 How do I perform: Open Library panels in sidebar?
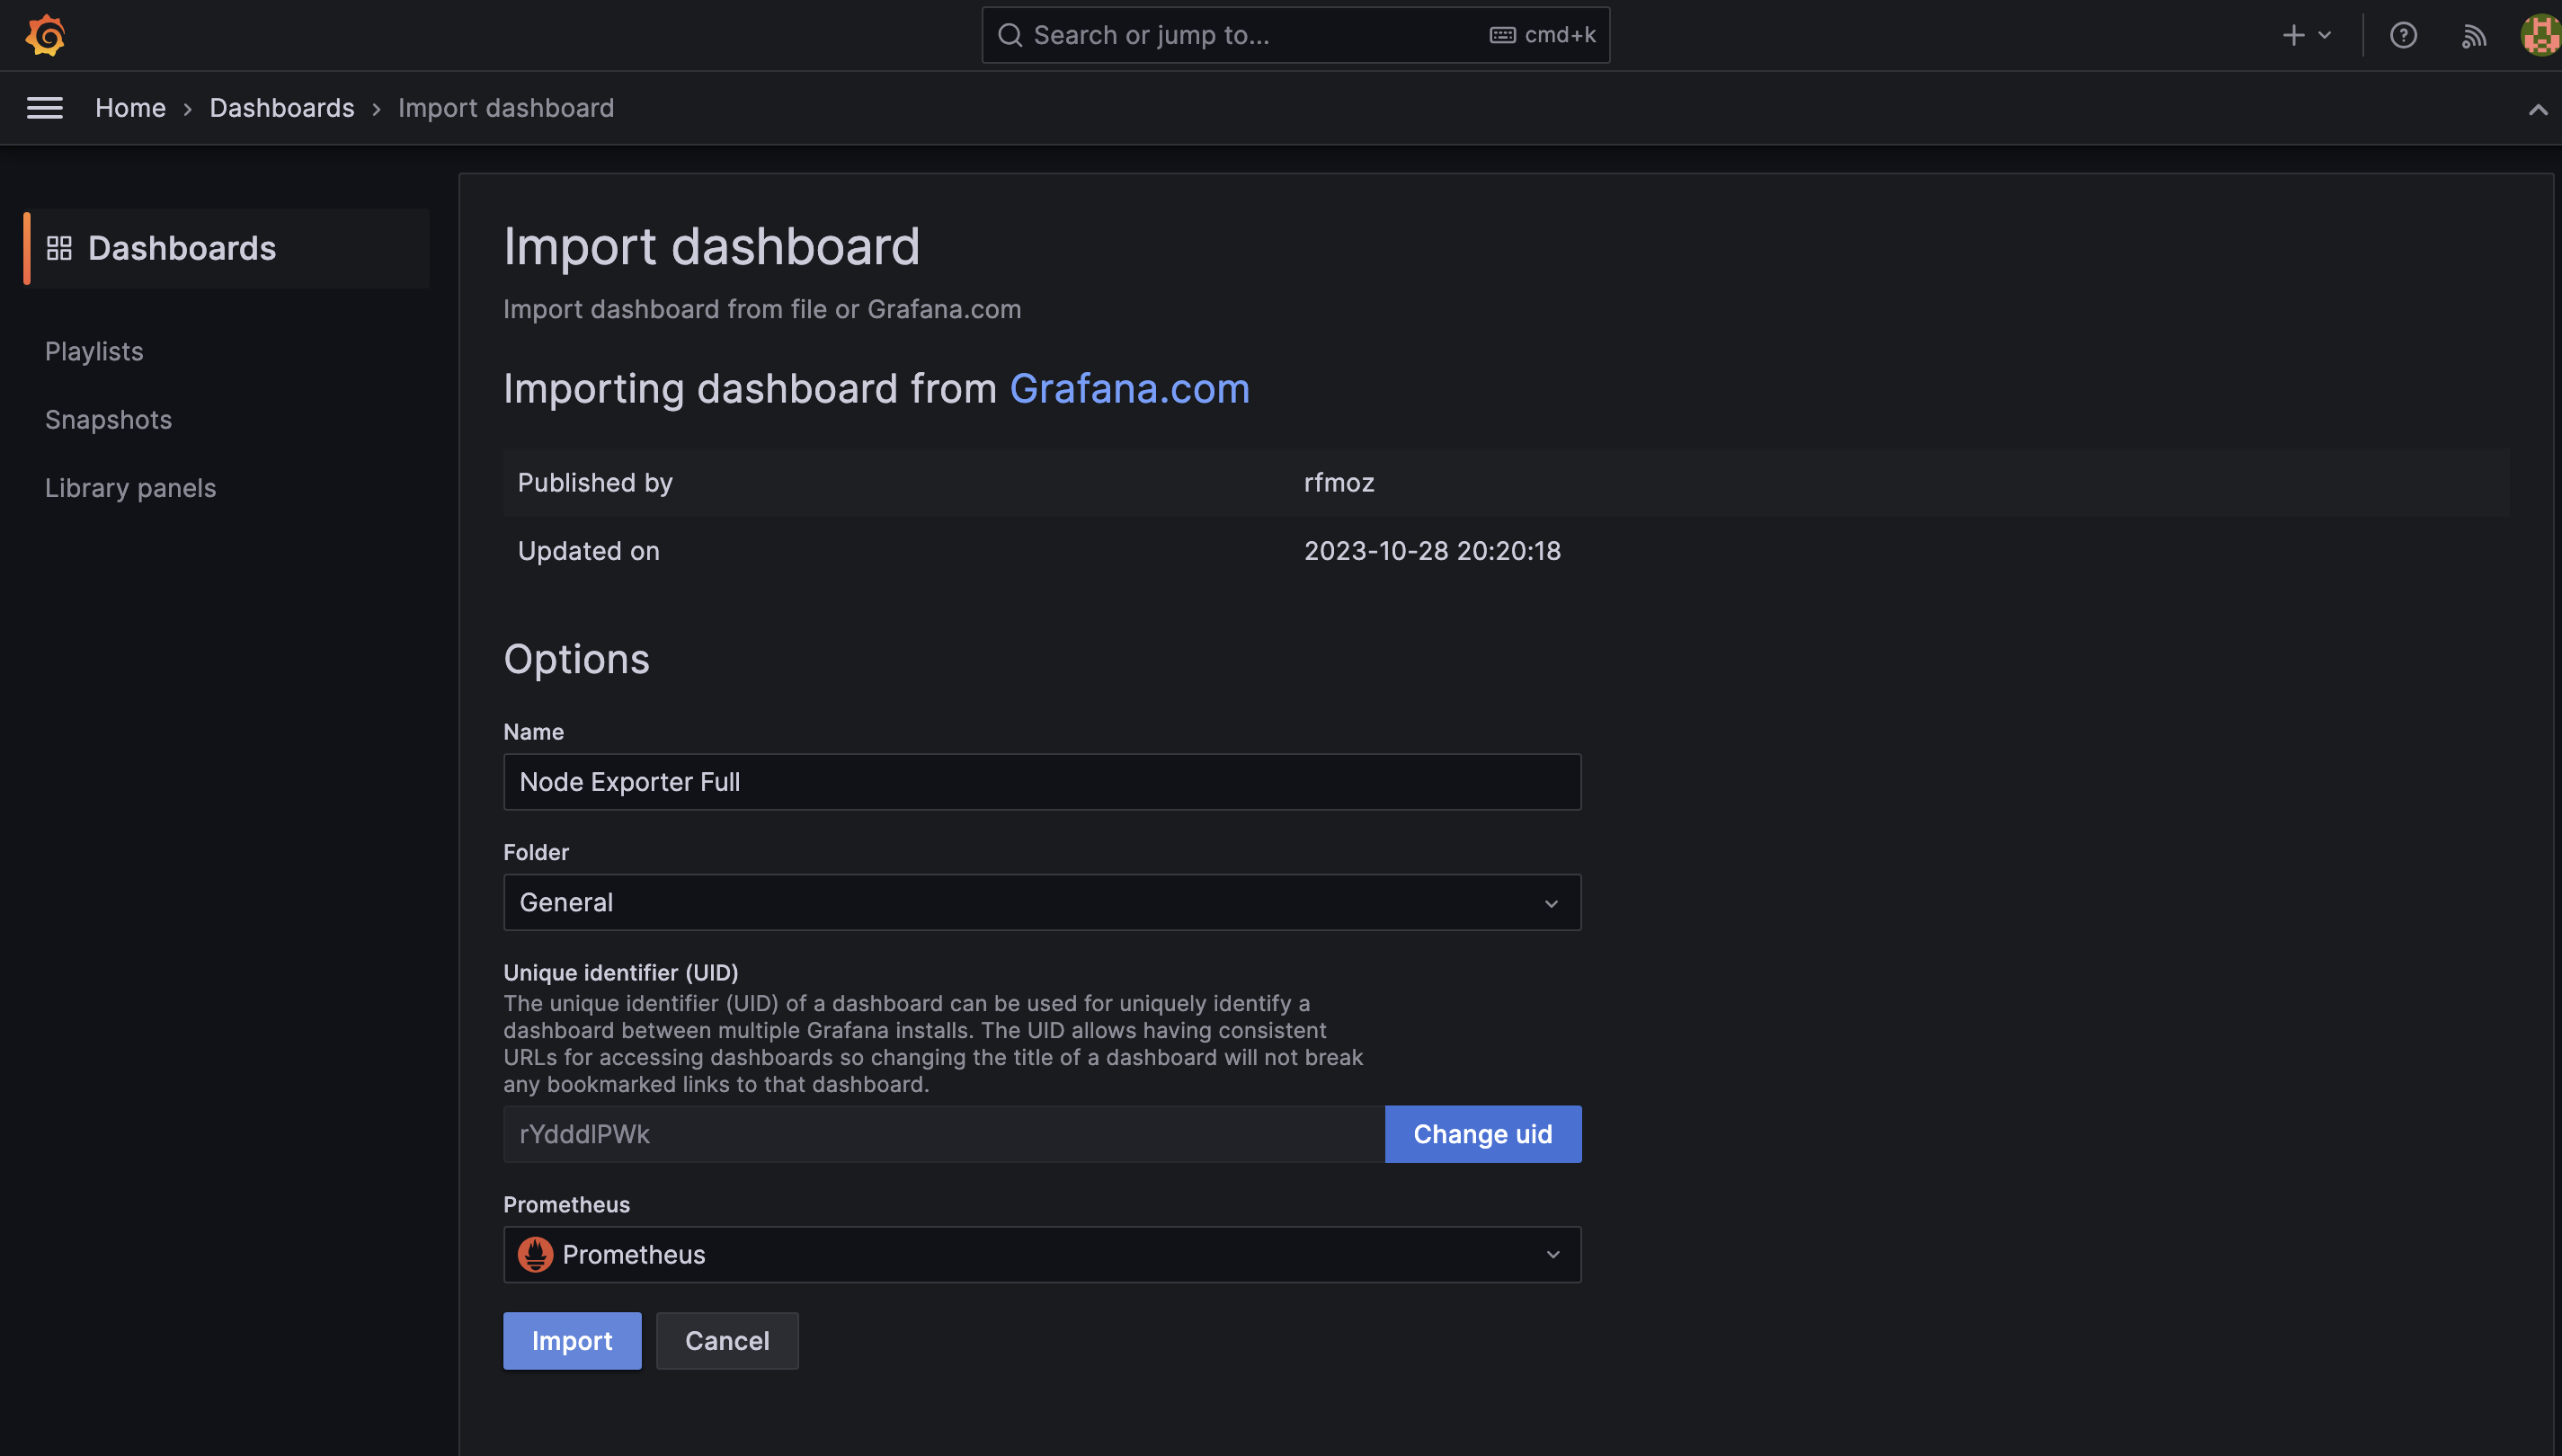130,488
